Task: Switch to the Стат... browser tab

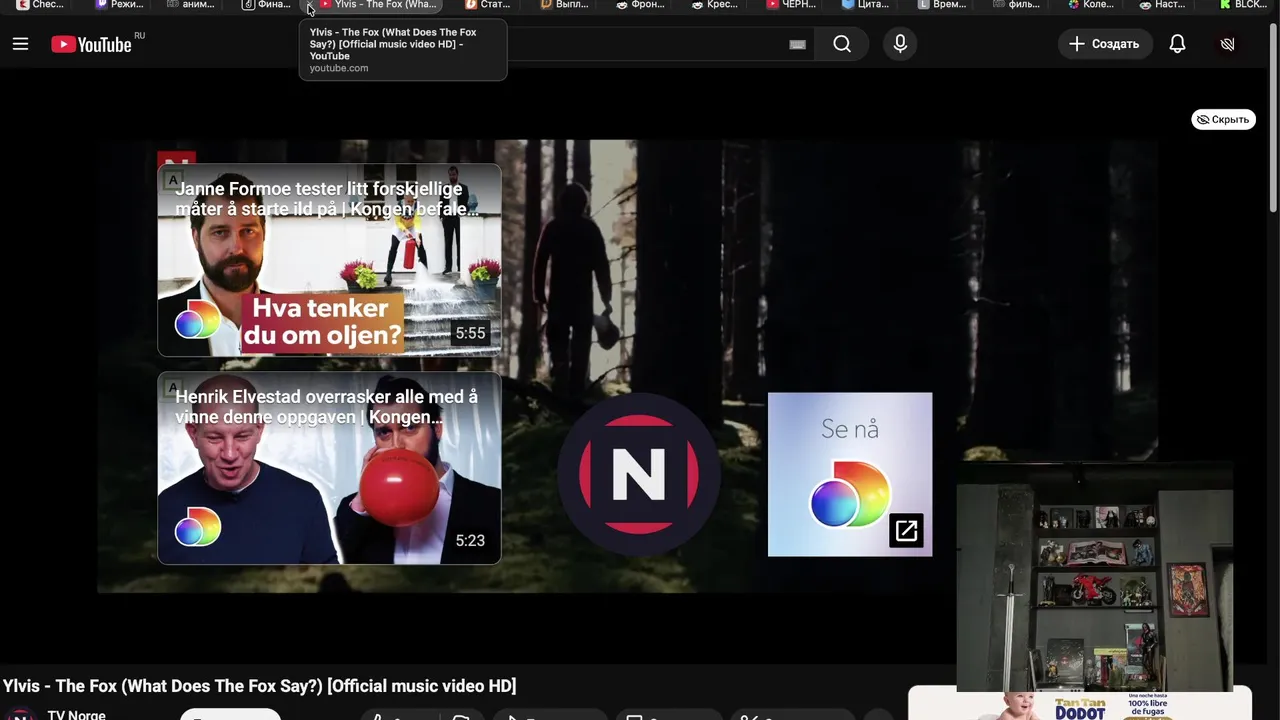Action: pyautogui.click(x=489, y=5)
